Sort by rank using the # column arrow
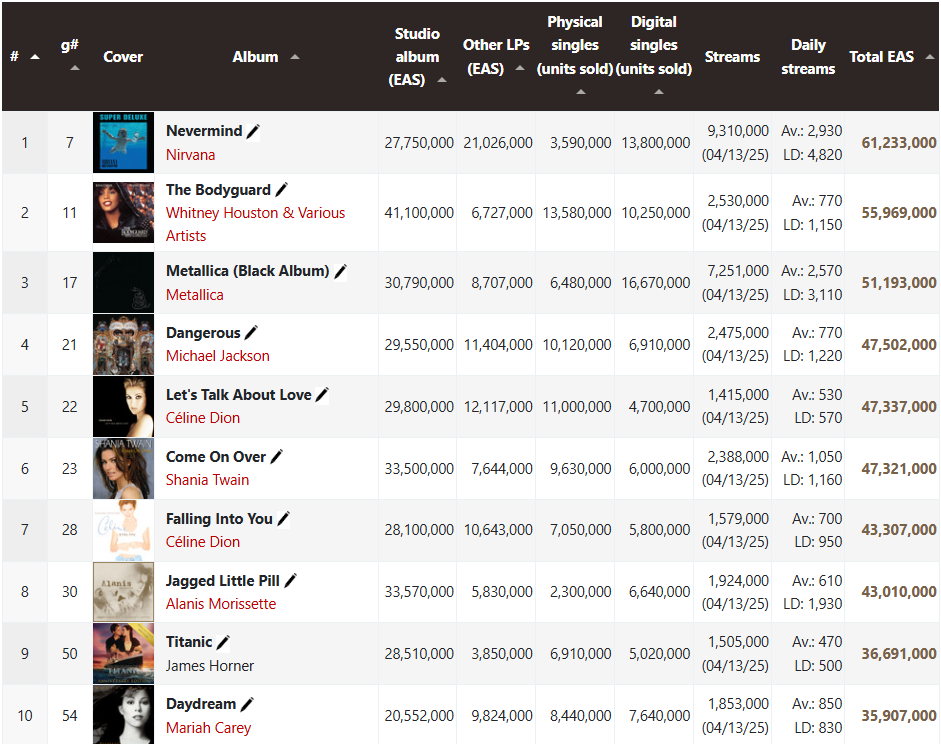This screenshot has width=941, height=744. pos(35,57)
